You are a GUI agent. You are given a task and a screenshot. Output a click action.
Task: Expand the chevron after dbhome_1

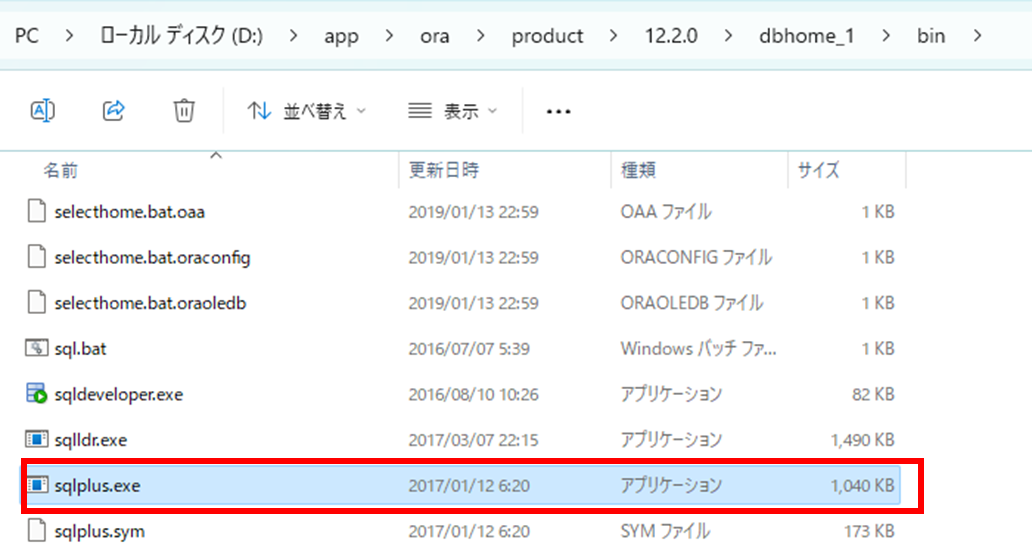tap(886, 36)
